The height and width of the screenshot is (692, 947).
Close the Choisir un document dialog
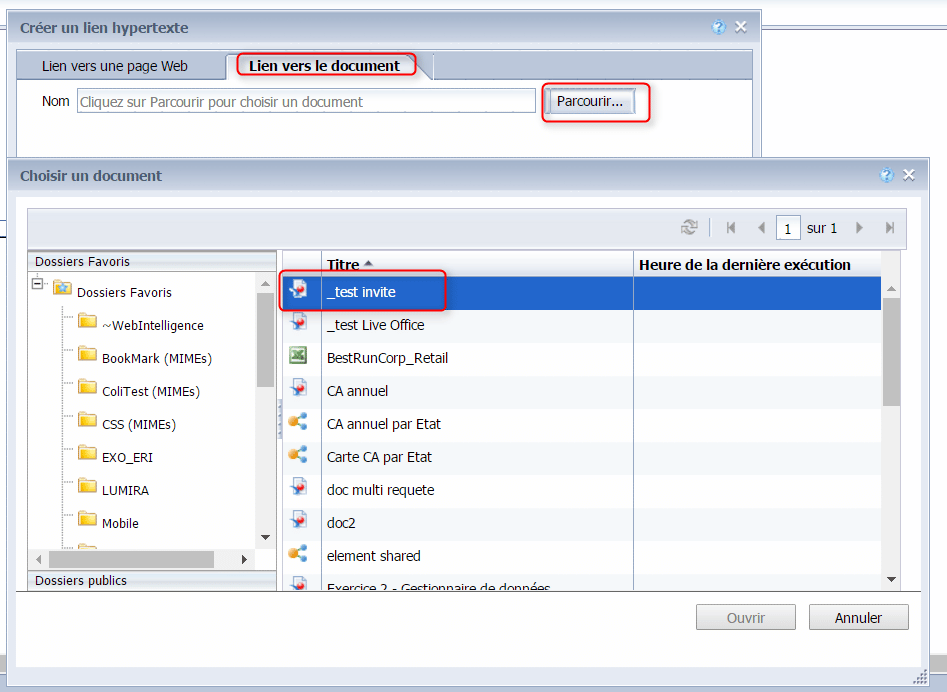click(908, 175)
